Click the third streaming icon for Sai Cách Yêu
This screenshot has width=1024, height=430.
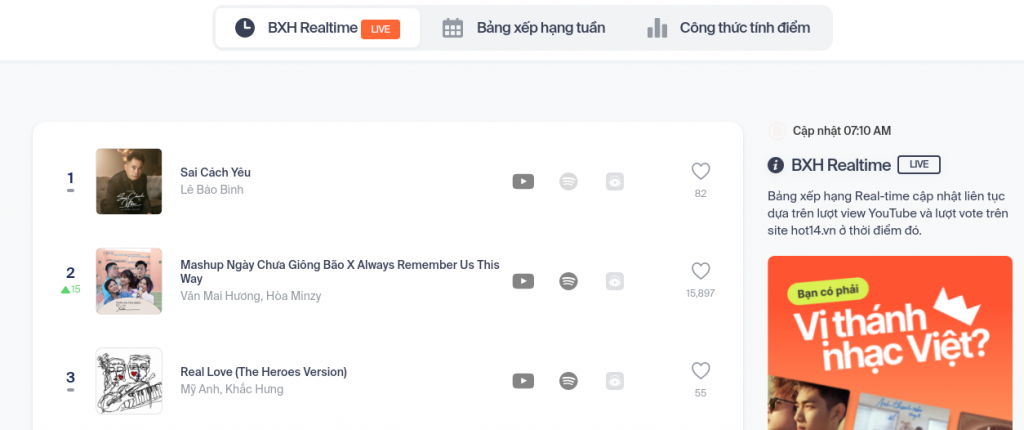[615, 182]
